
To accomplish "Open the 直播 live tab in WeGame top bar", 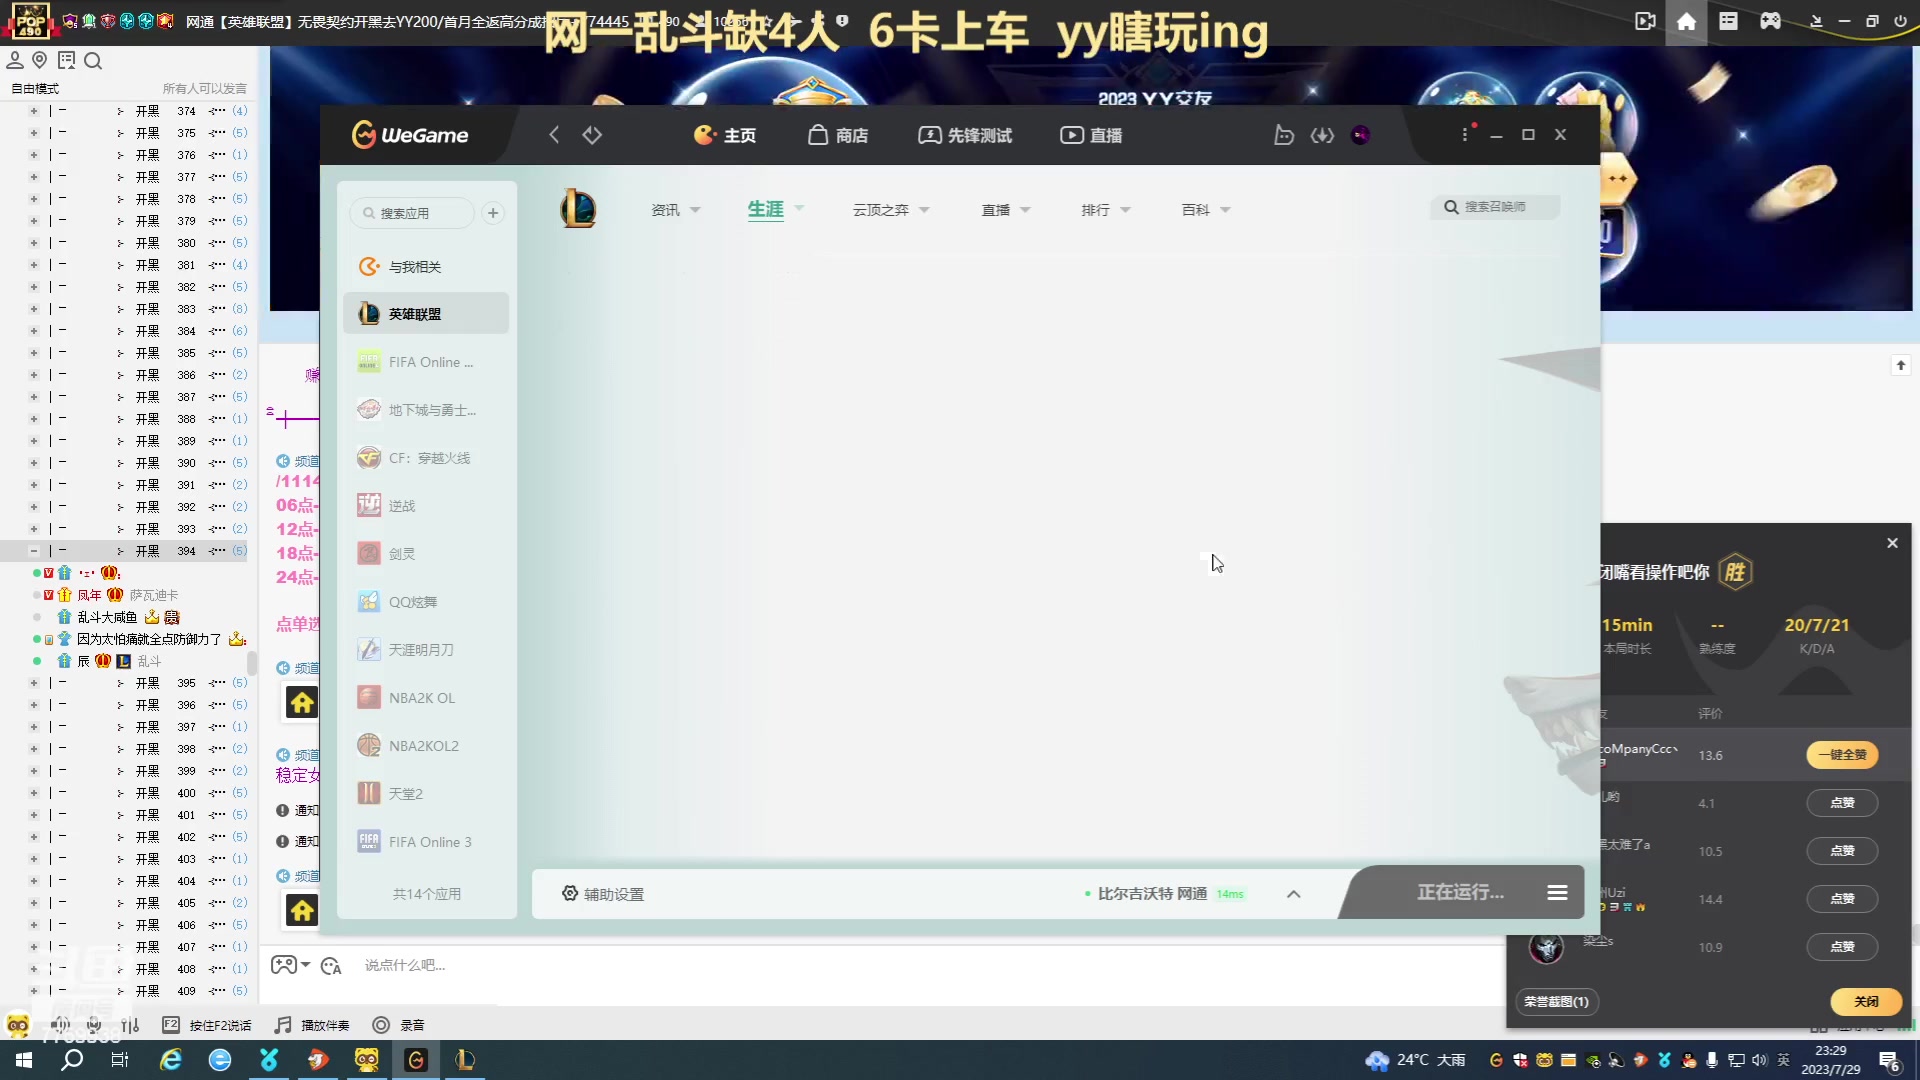I will click(1091, 135).
